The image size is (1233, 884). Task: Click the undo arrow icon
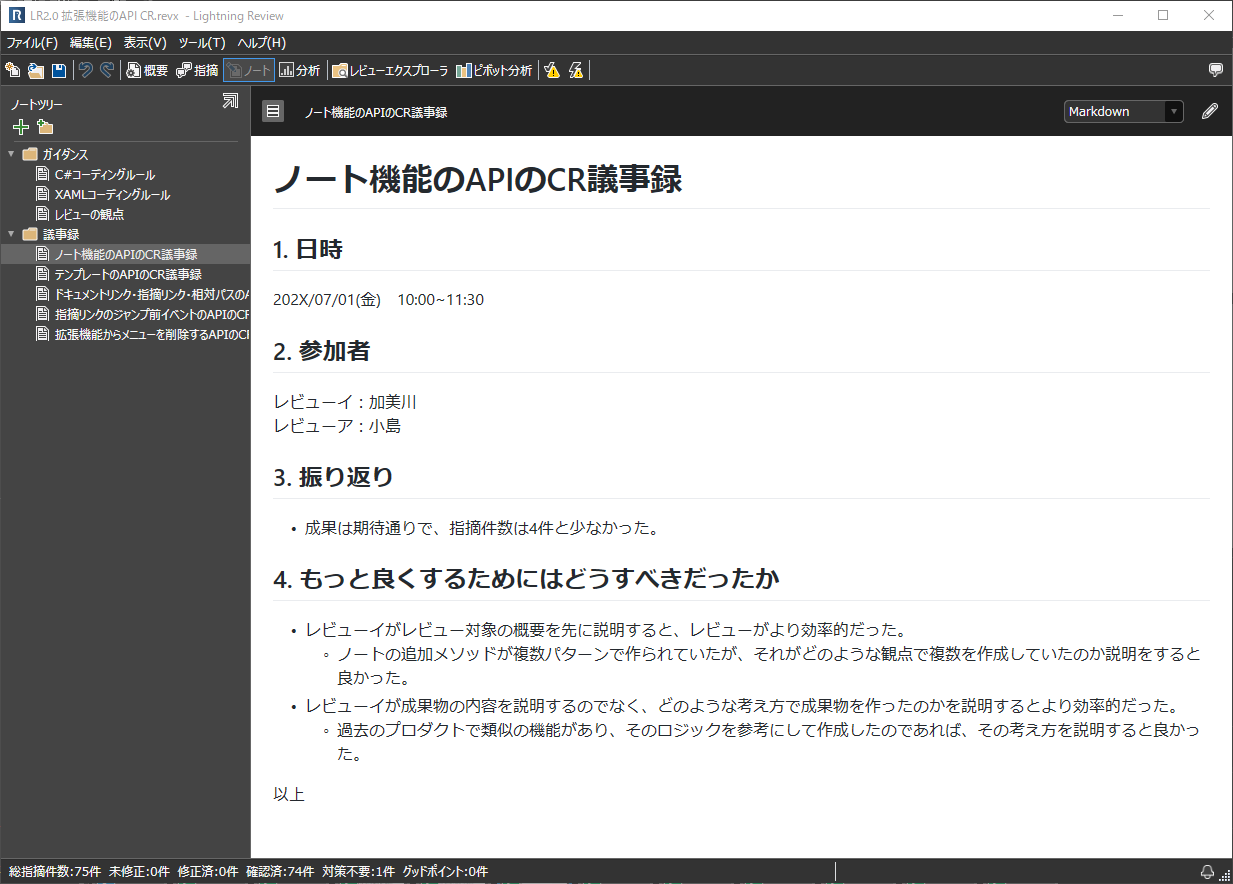click(86, 70)
